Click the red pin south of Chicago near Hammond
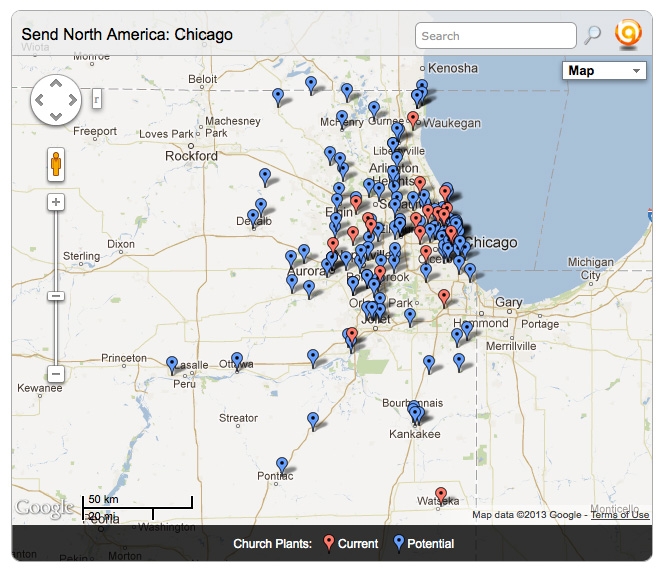 coord(444,298)
